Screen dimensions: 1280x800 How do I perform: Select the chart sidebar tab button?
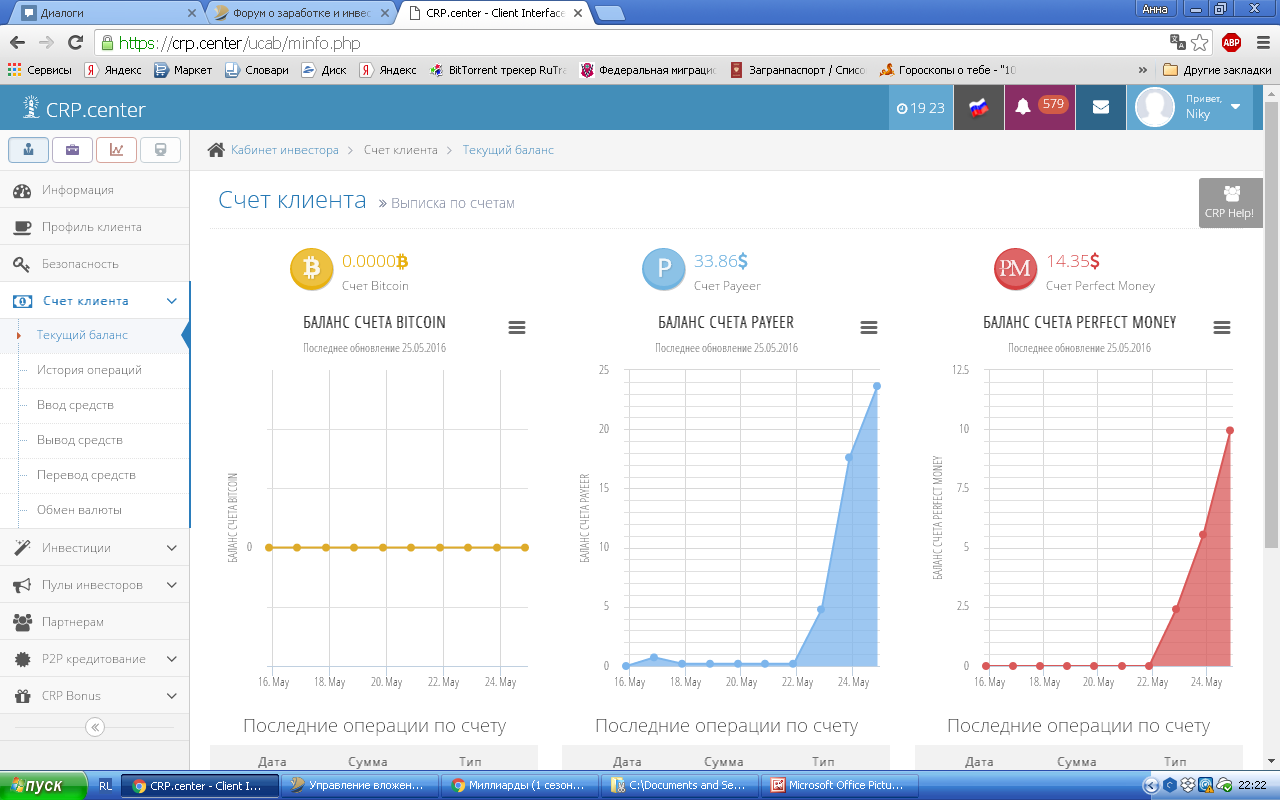116,150
